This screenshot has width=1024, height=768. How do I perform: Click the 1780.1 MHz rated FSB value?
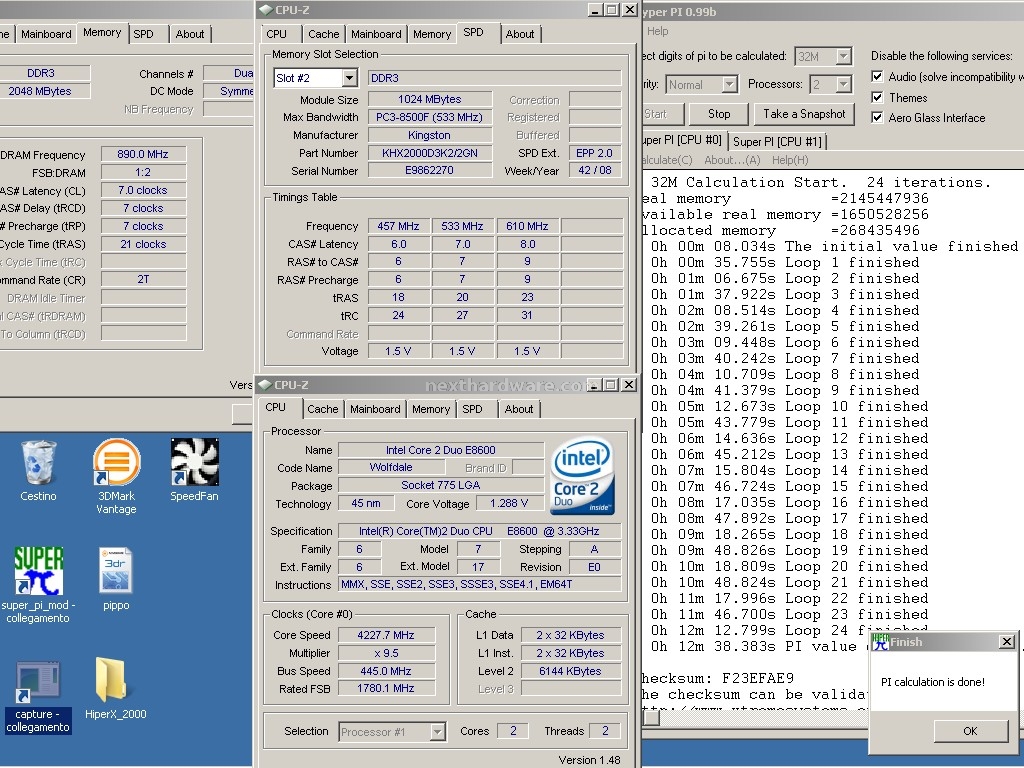(x=386, y=688)
